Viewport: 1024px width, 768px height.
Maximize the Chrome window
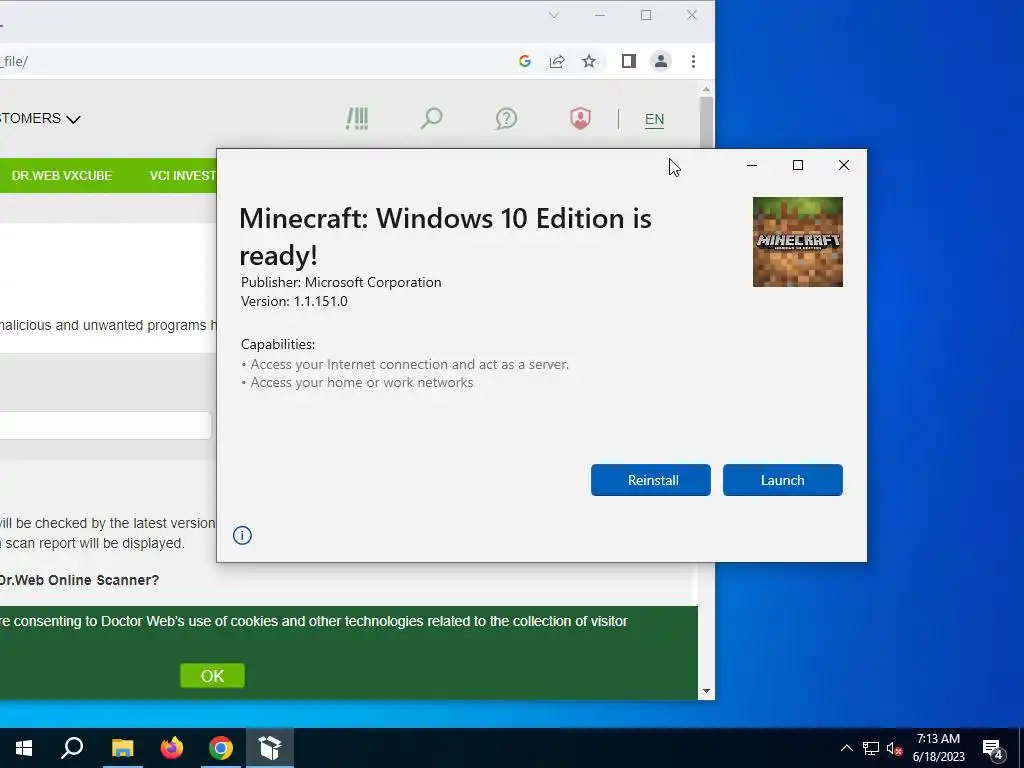tap(646, 15)
